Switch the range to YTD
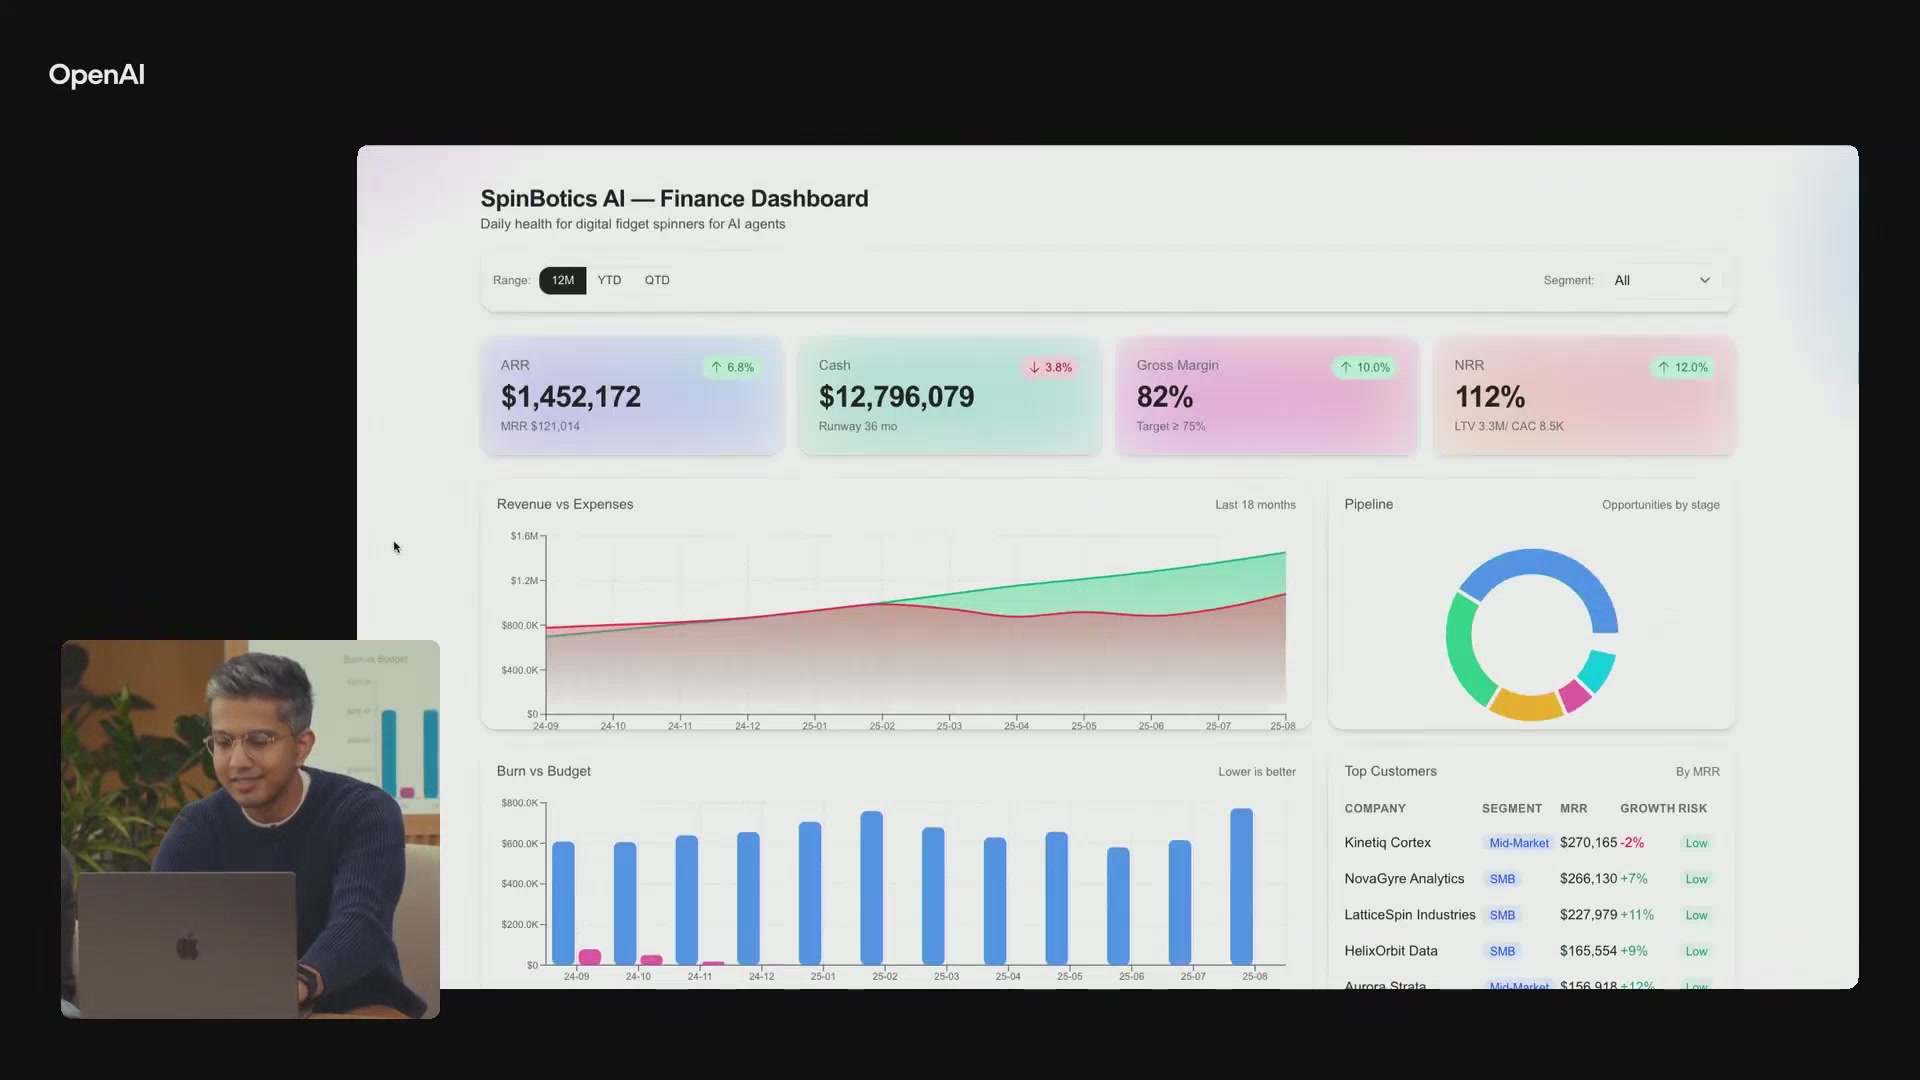The width and height of the screenshot is (1920, 1080). point(609,280)
